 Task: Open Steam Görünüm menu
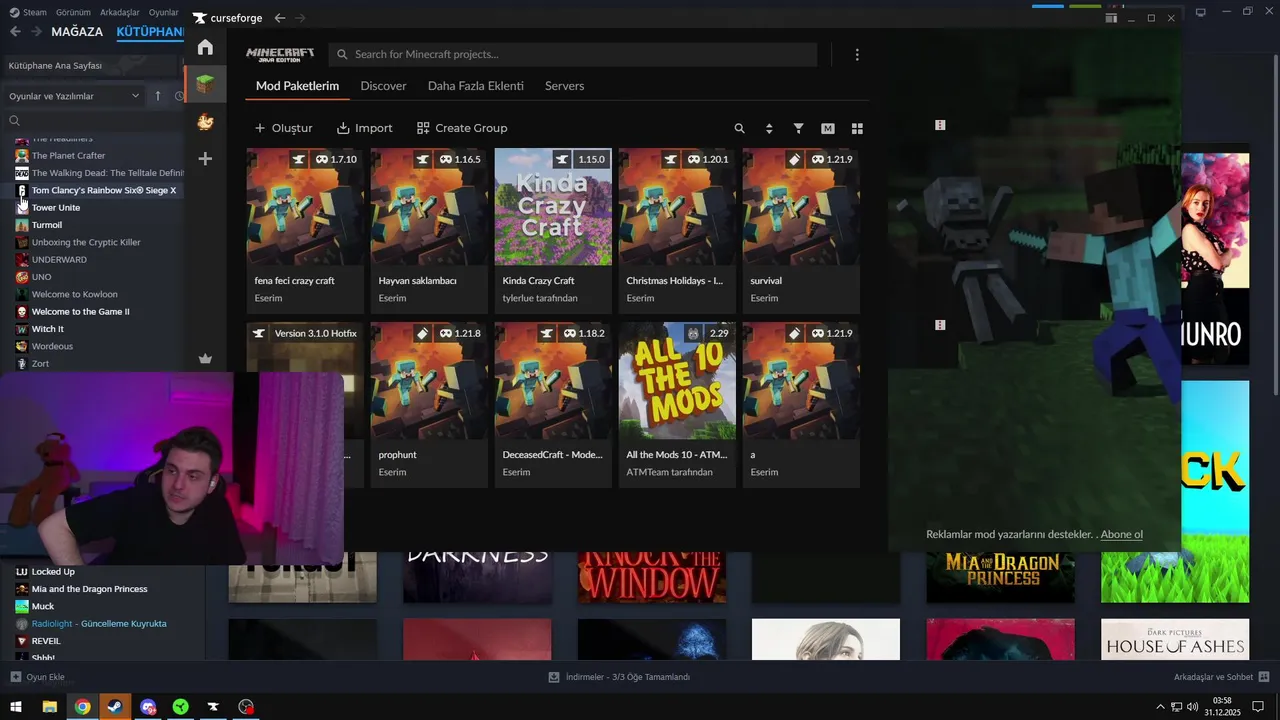(x=73, y=12)
